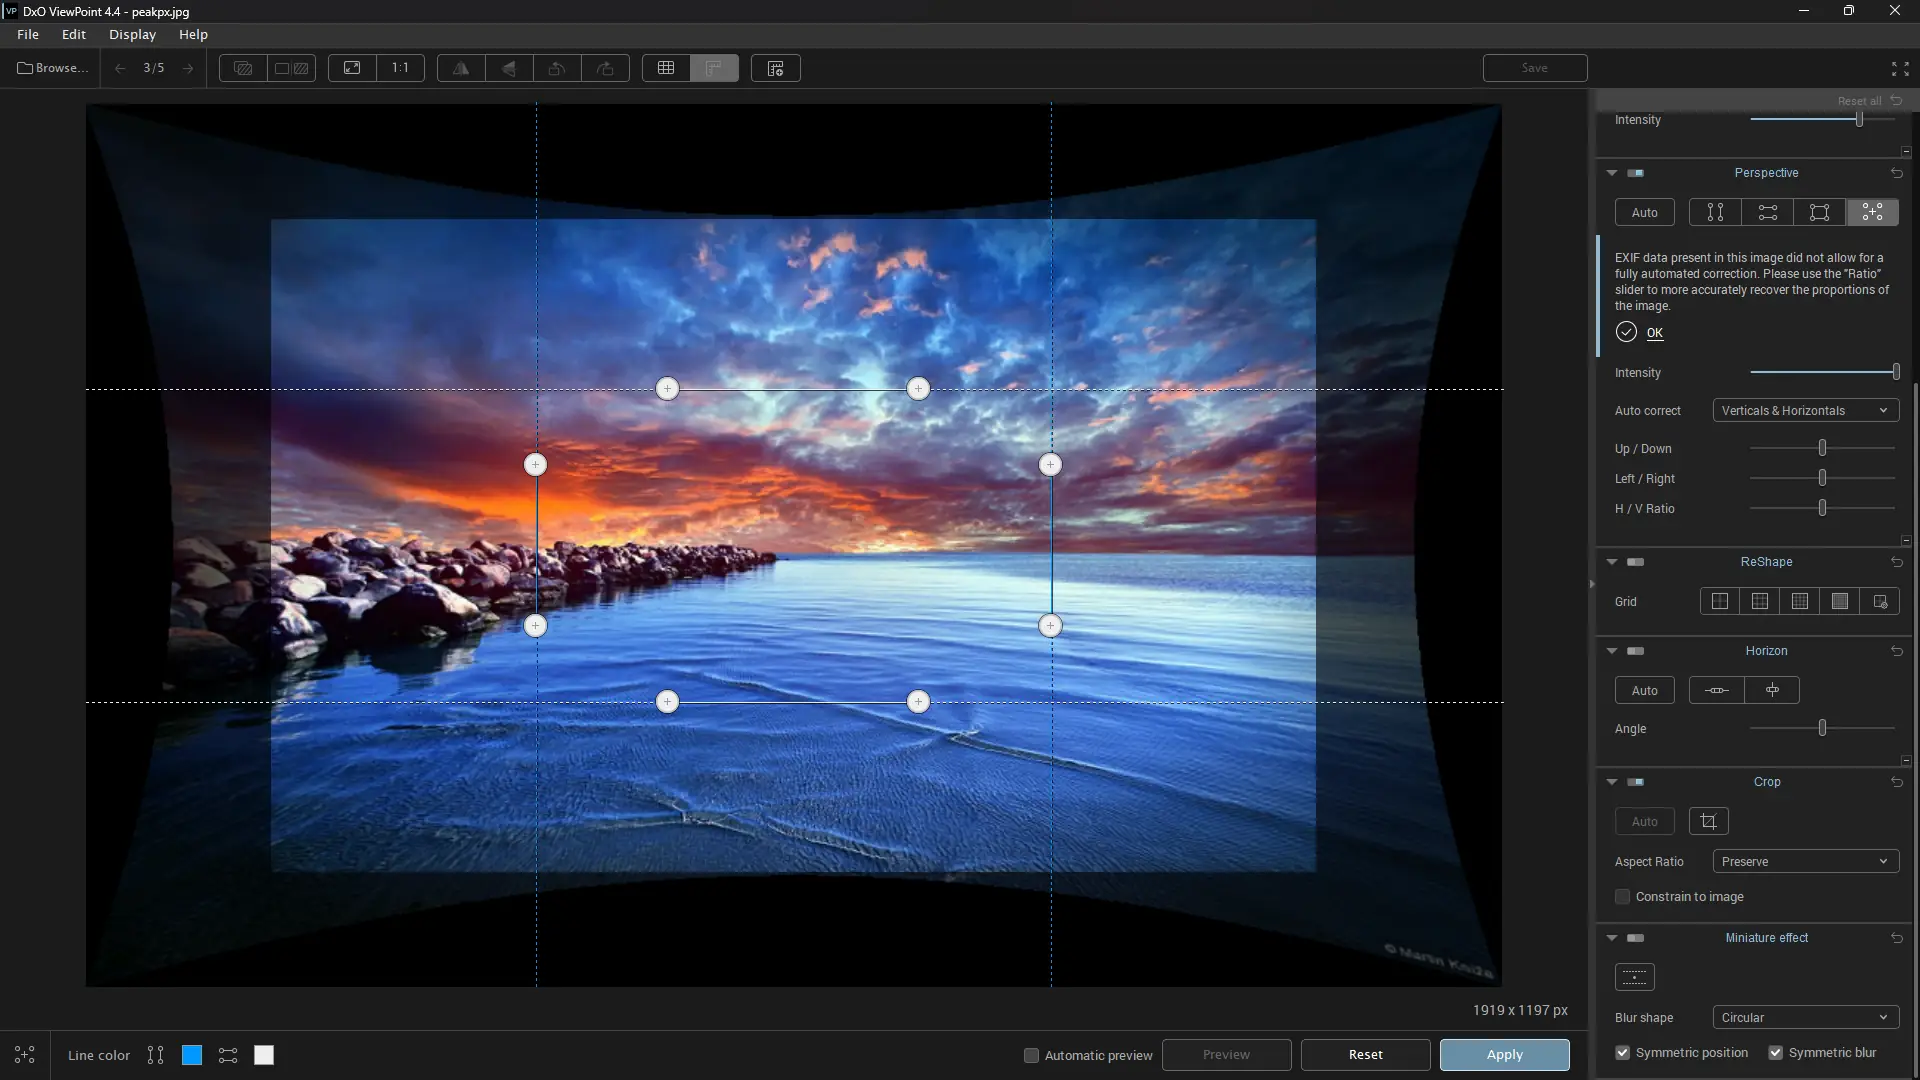Image resolution: width=1920 pixels, height=1080 pixels.
Task: Switch view to 1:1 zoom level
Action: tap(400, 68)
